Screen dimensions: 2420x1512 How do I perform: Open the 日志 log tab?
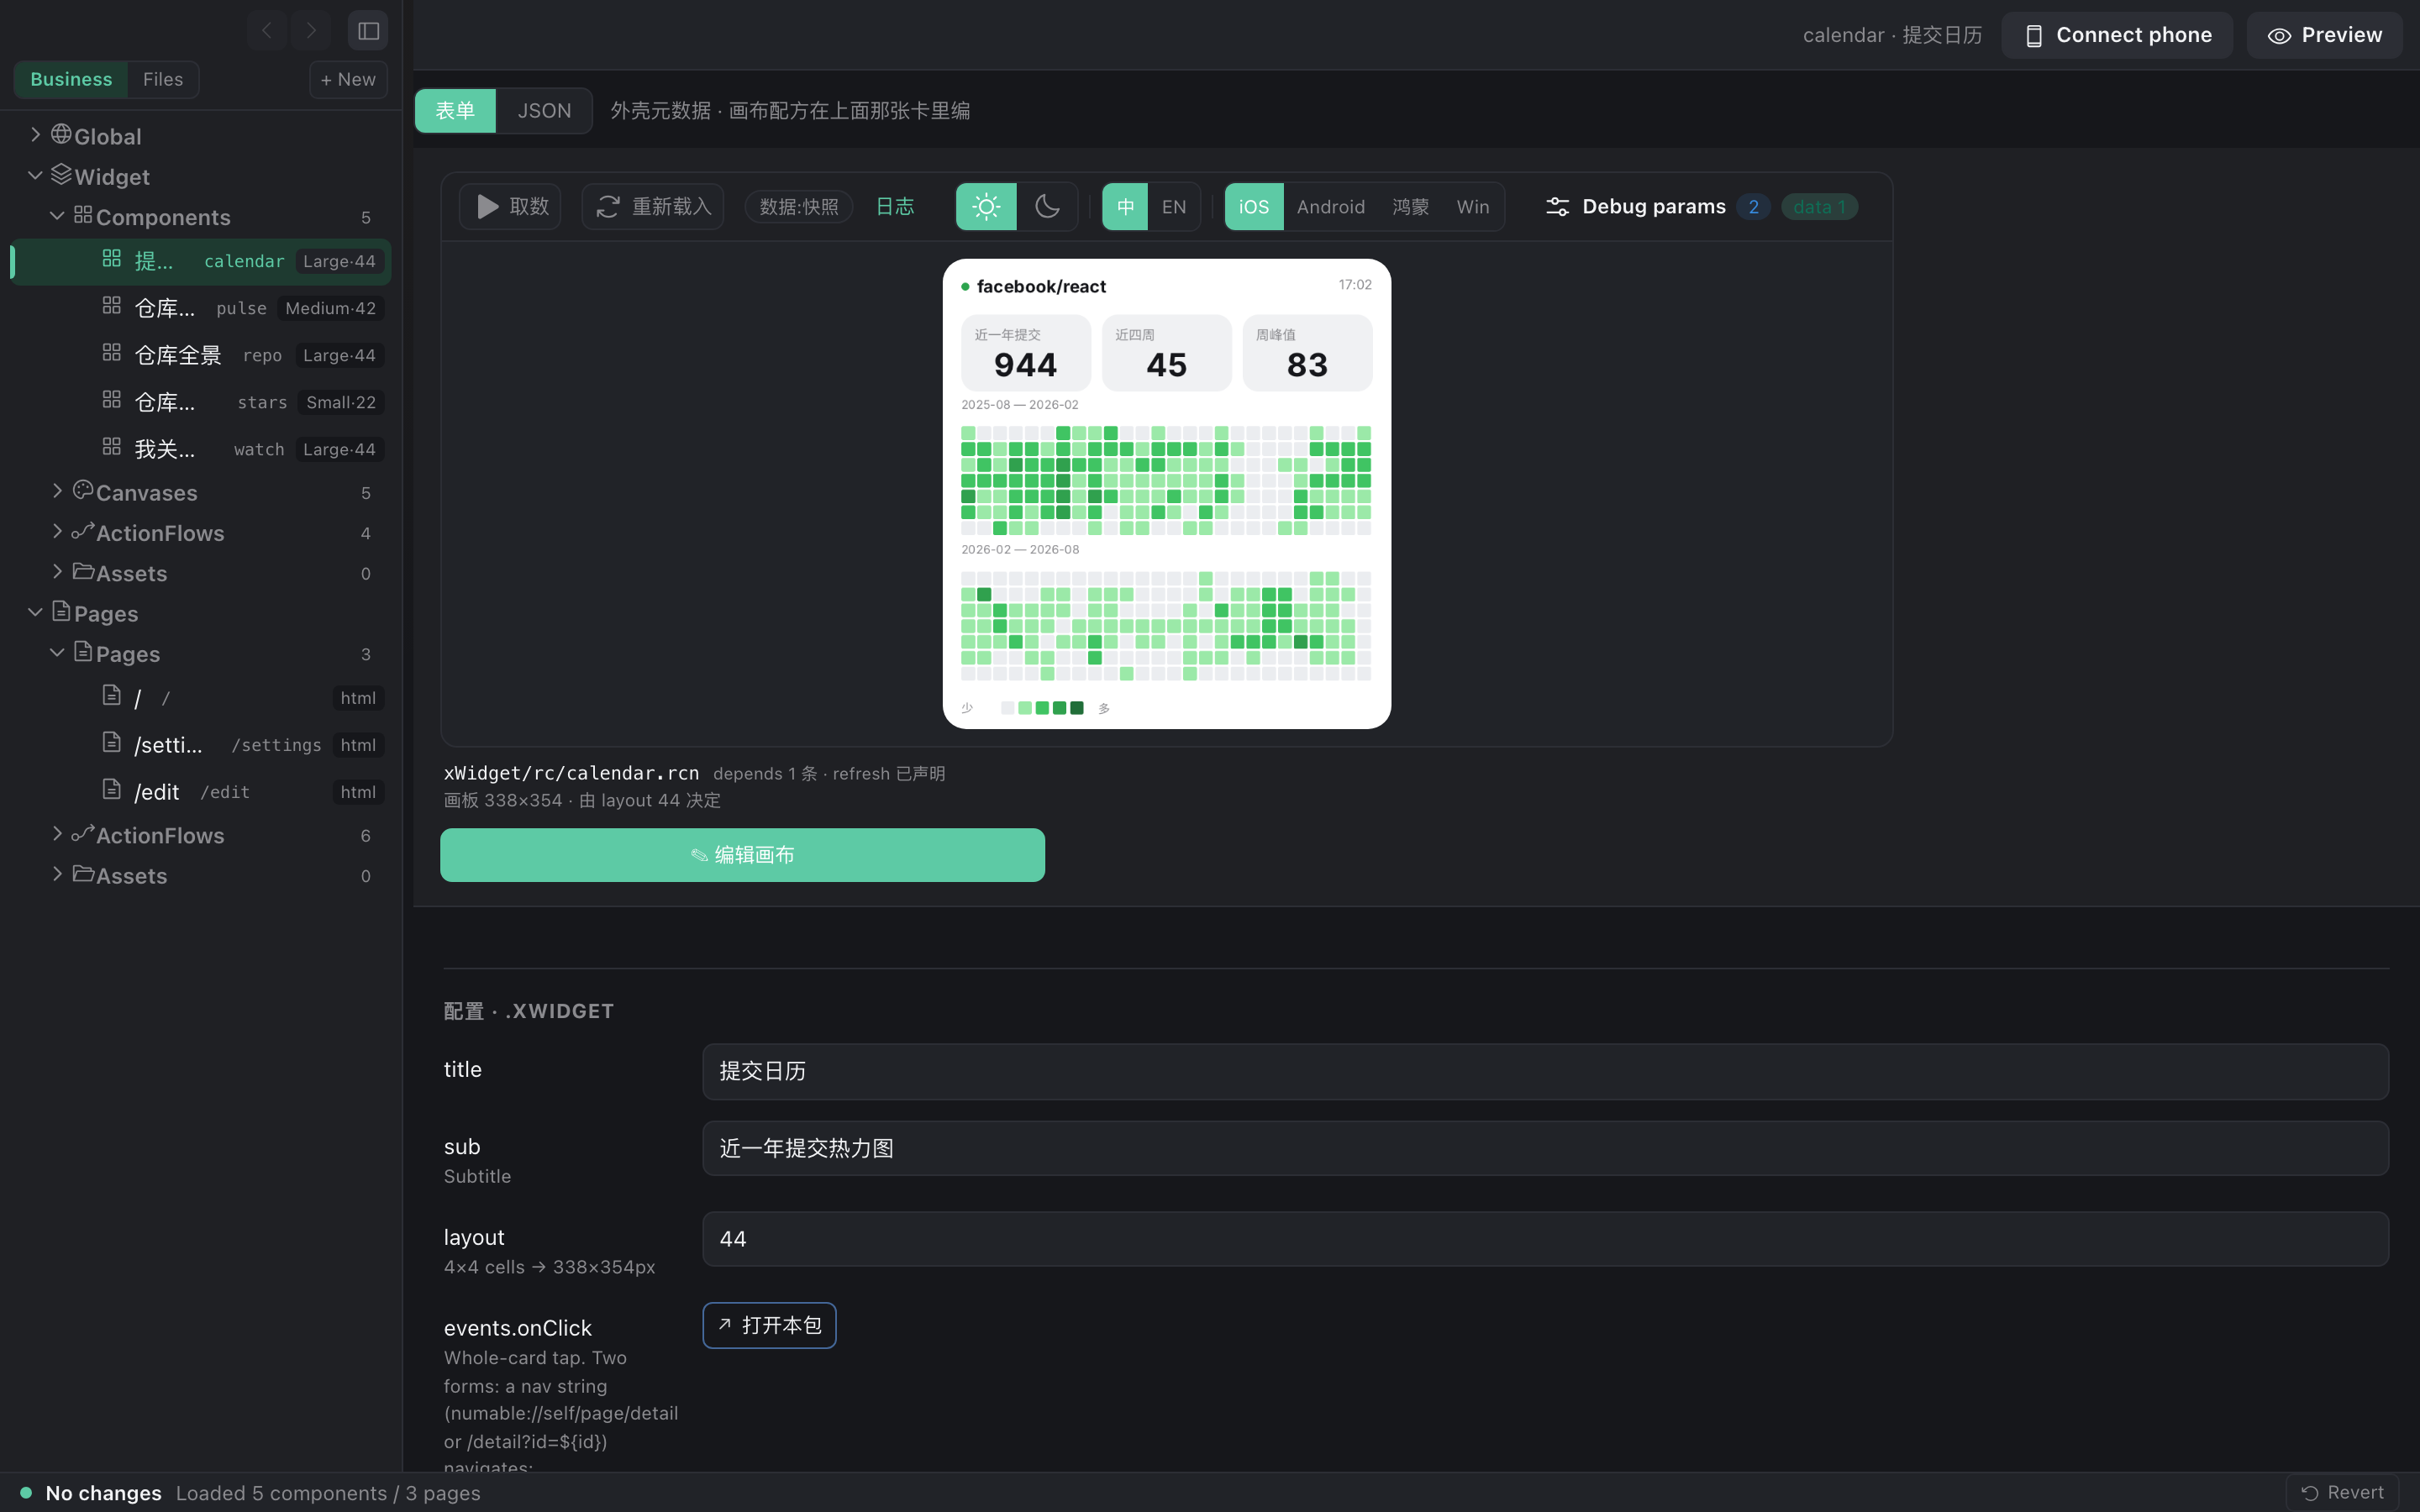pos(895,207)
